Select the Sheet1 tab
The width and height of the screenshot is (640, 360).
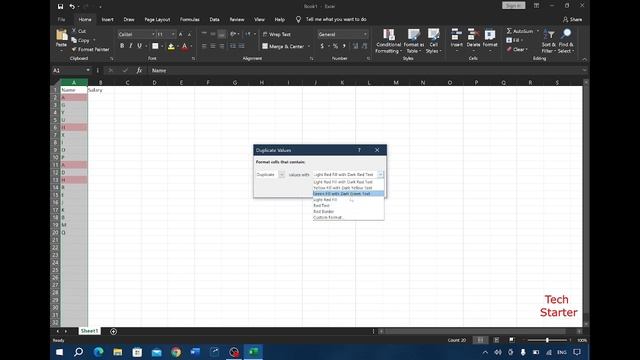(89, 331)
